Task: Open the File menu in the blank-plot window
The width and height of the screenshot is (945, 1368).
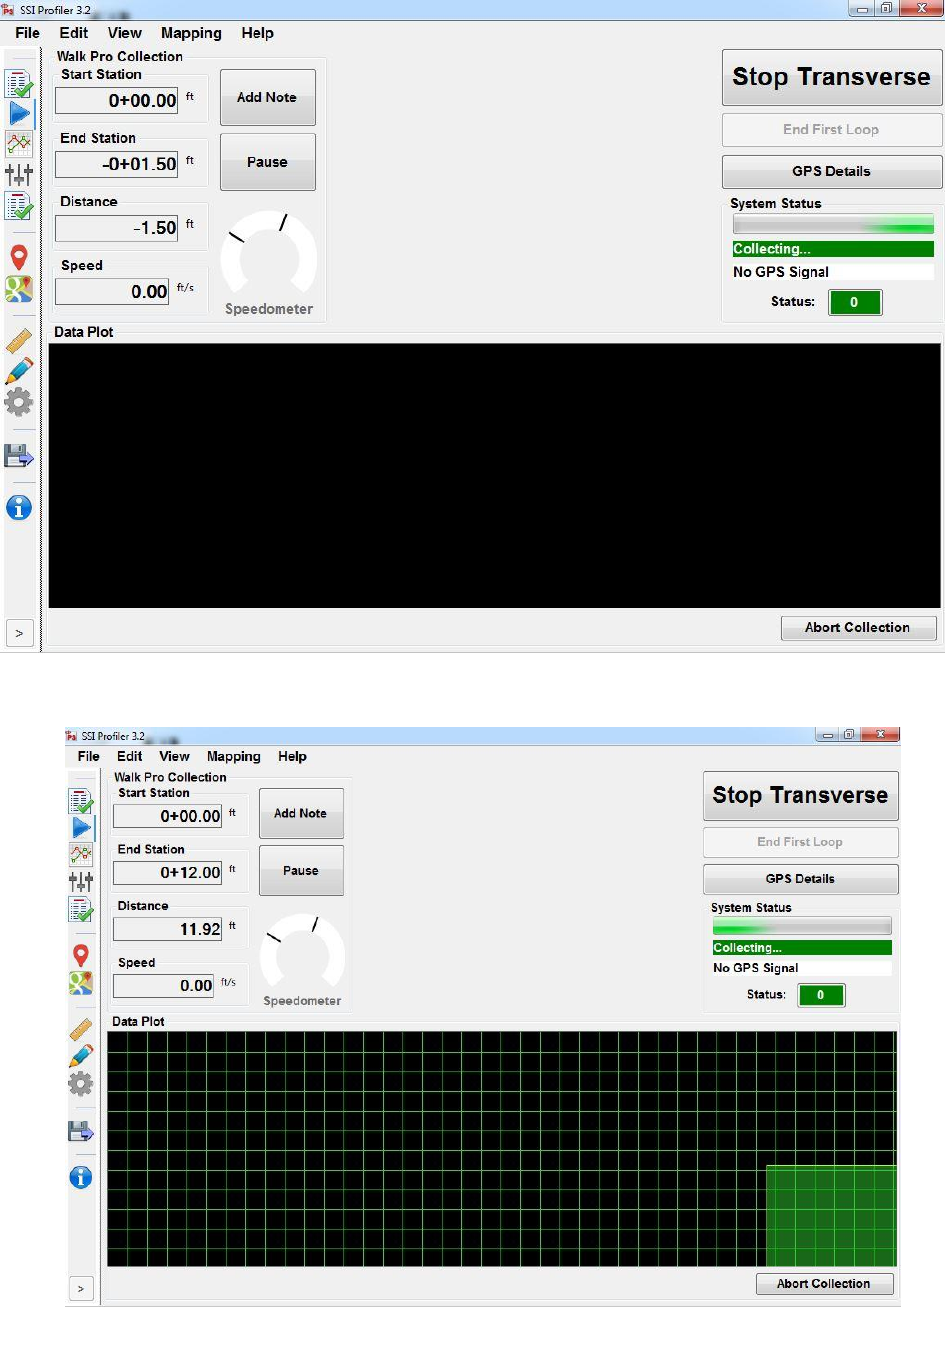Action: pyautogui.click(x=28, y=33)
